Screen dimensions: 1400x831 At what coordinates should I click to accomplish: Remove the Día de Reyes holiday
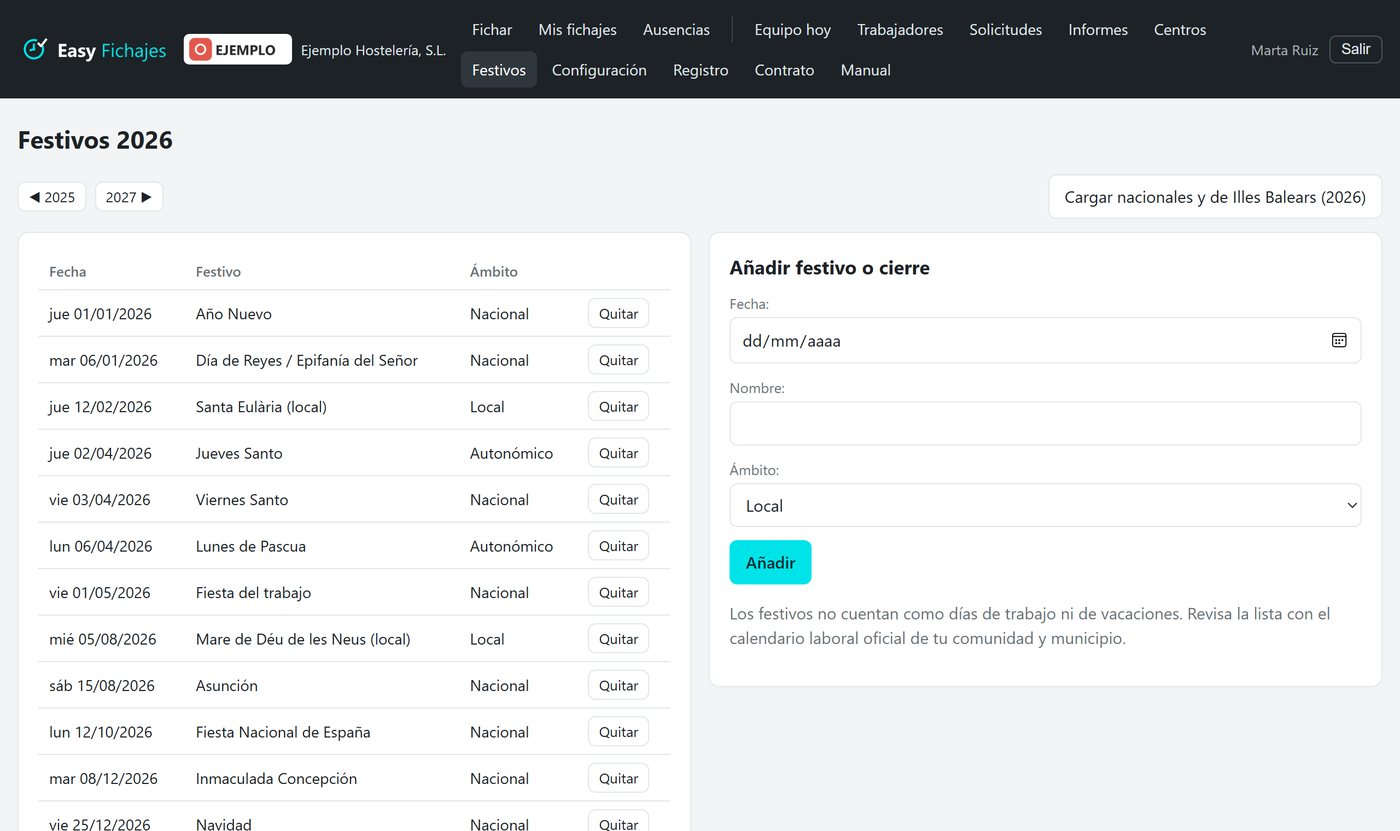tap(618, 360)
